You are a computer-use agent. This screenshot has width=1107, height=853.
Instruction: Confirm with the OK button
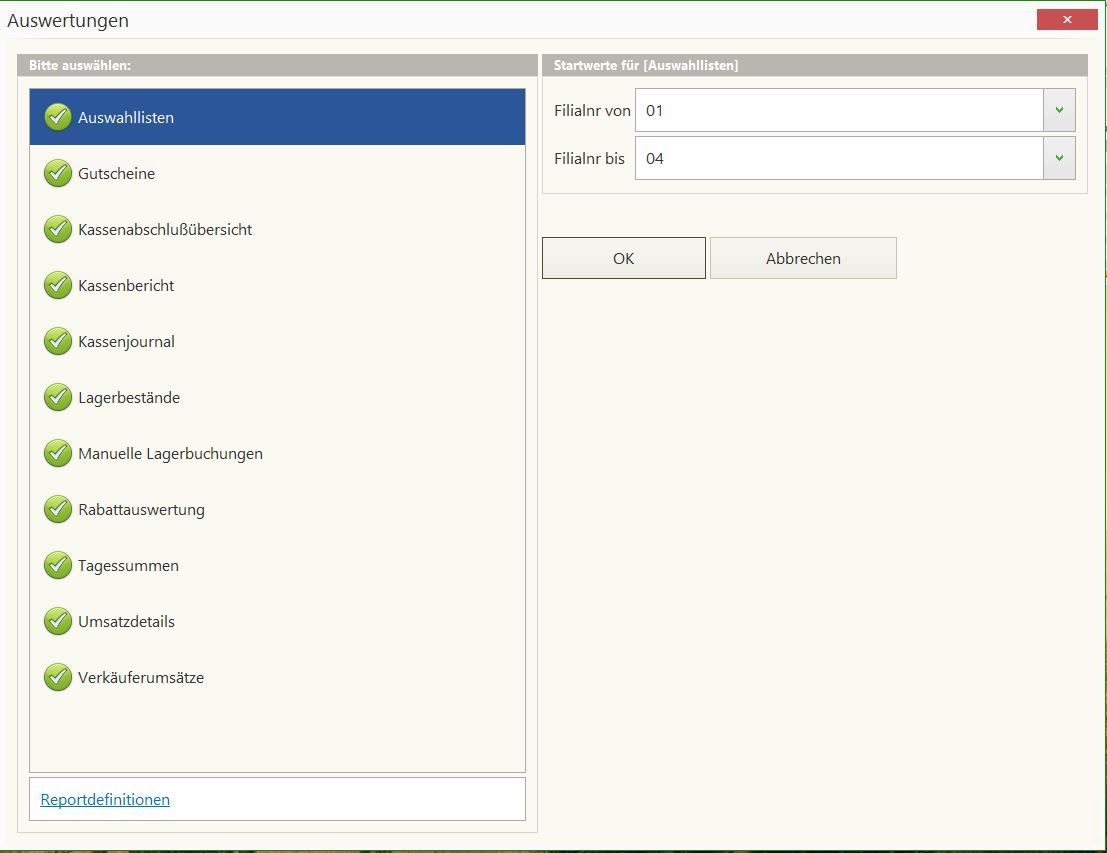pyautogui.click(x=623, y=258)
